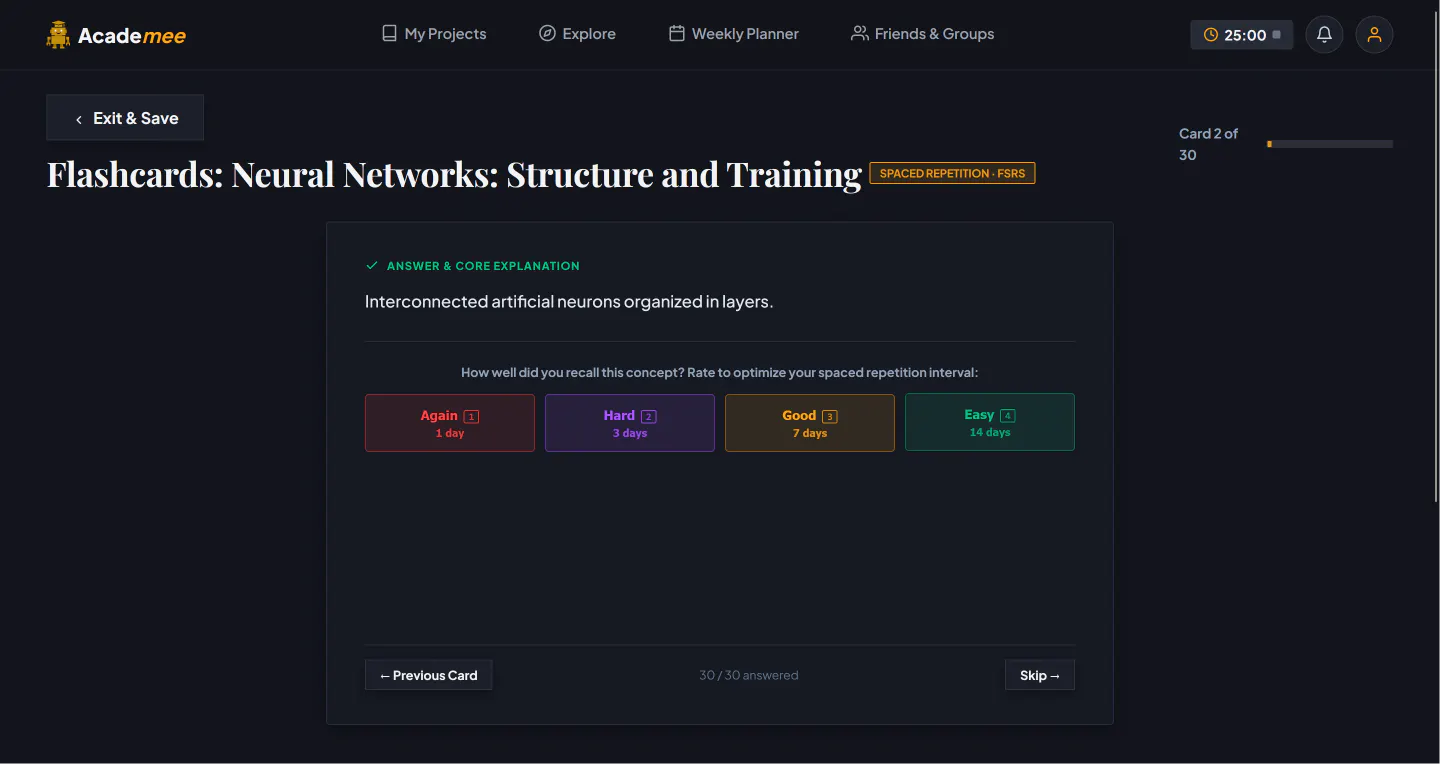Viewport: 1440px width, 764px height.
Task: Click the card progress bar
Action: click(x=1330, y=144)
